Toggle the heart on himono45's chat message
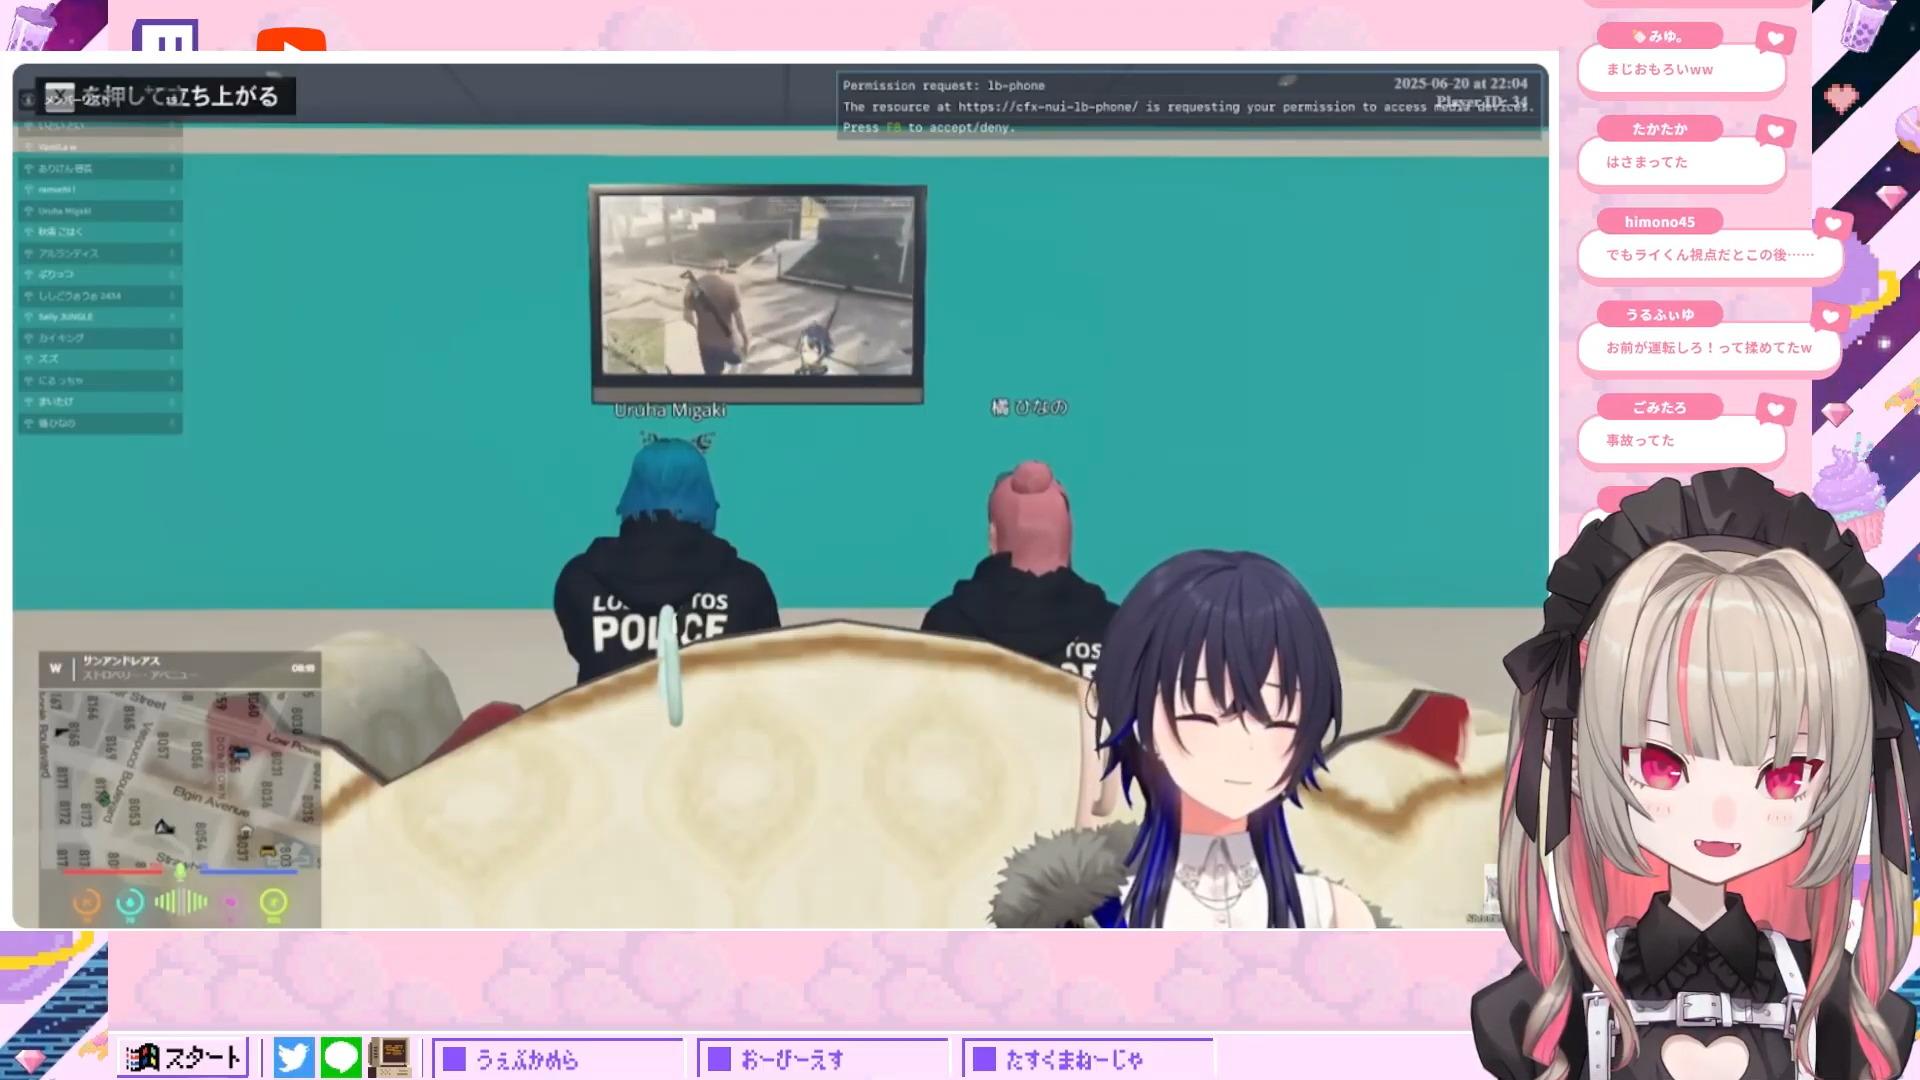The width and height of the screenshot is (1920, 1080). point(1832,224)
